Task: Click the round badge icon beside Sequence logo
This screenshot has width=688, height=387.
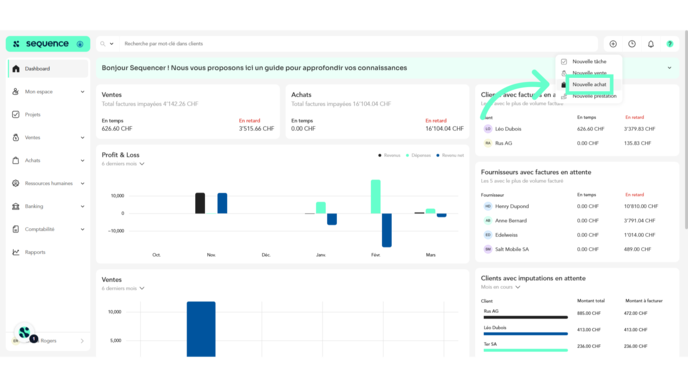Action: (x=80, y=44)
